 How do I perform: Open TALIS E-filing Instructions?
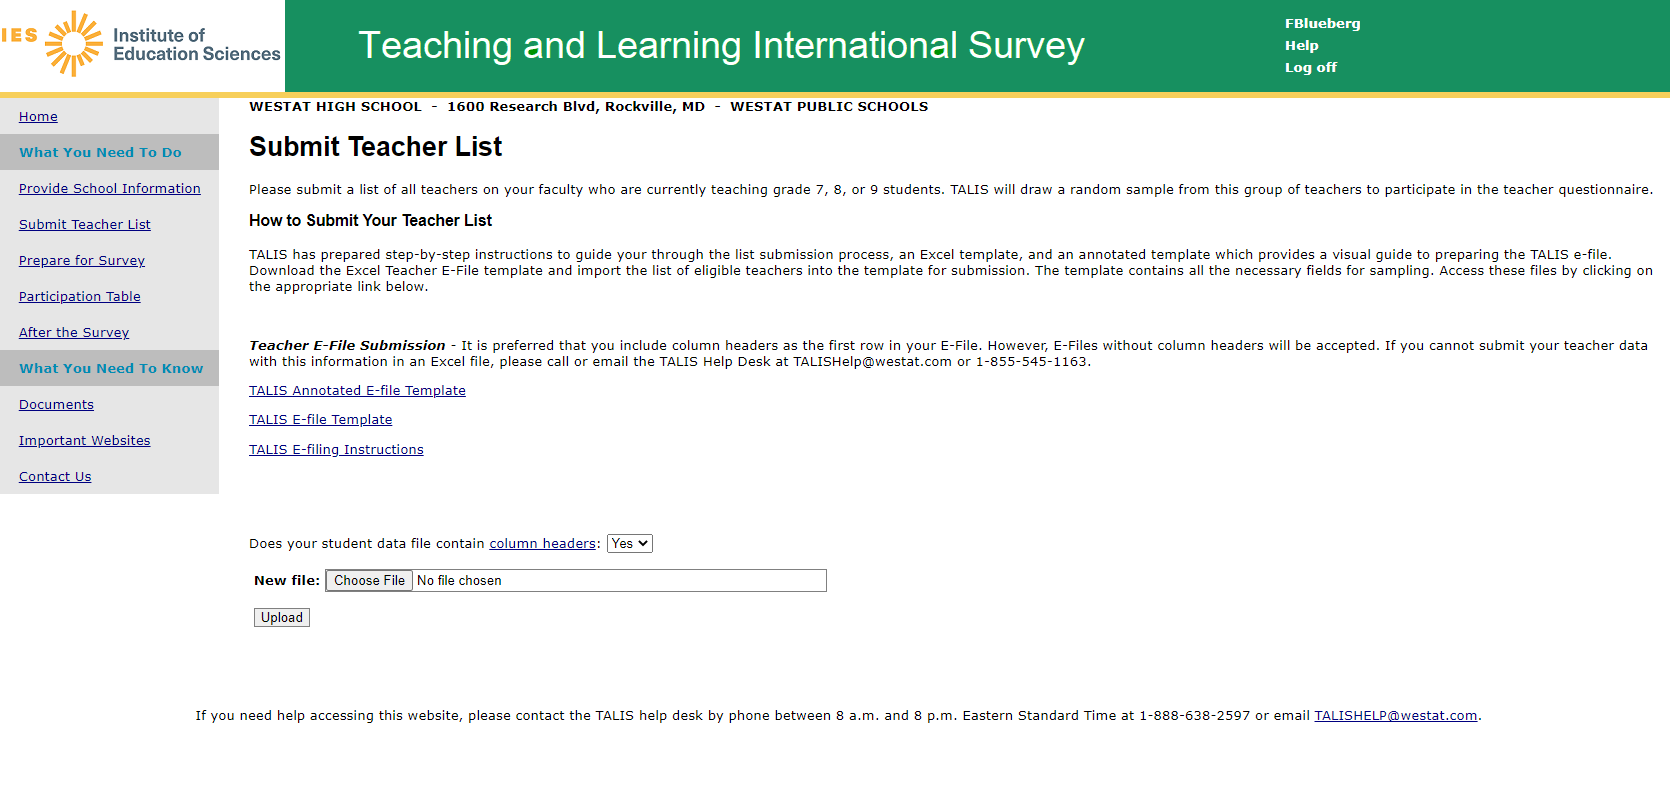pyautogui.click(x=336, y=450)
